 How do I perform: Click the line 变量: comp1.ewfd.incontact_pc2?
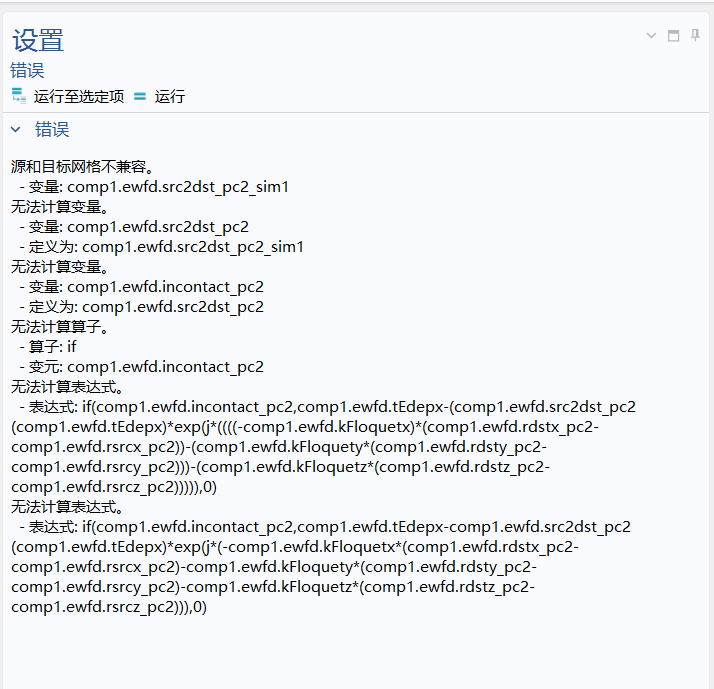point(141,287)
